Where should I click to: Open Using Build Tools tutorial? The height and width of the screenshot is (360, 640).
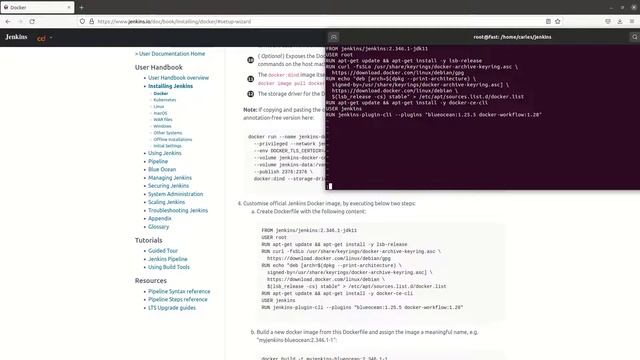point(169,267)
